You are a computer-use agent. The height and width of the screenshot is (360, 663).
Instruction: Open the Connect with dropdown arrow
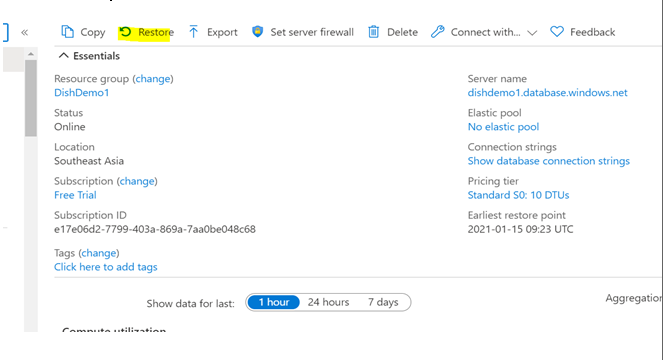pyautogui.click(x=532, y=33)
